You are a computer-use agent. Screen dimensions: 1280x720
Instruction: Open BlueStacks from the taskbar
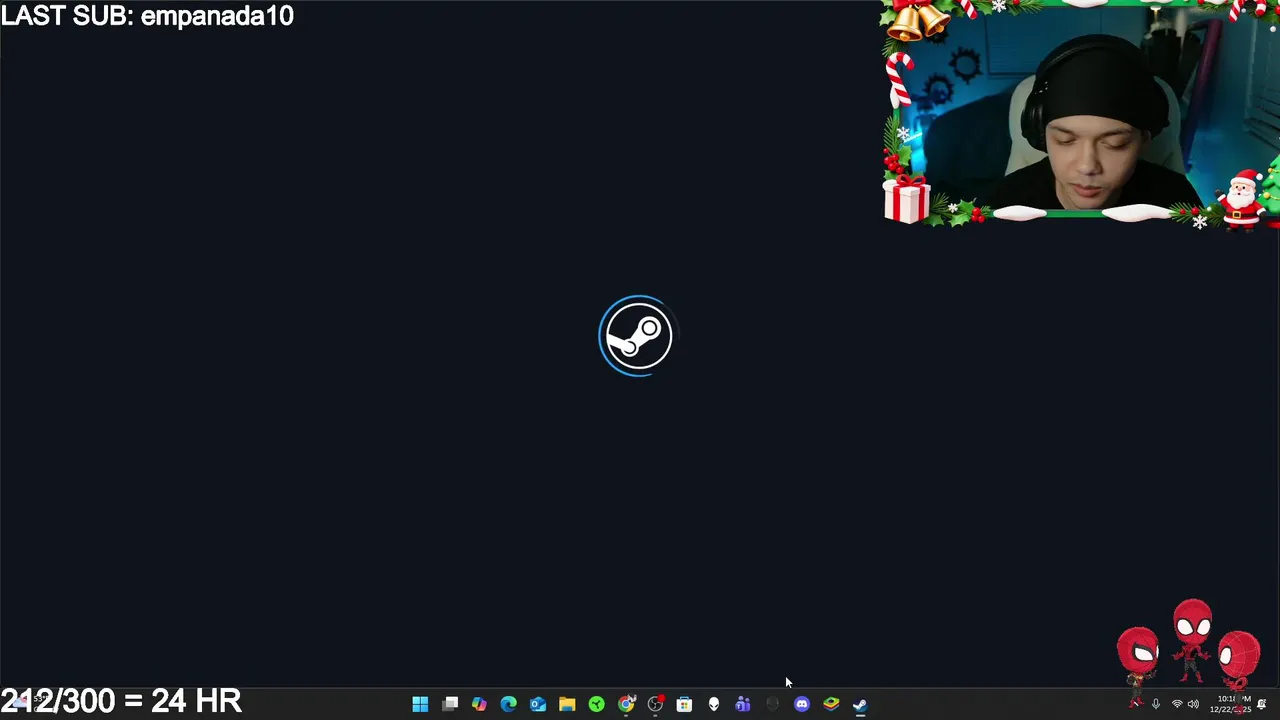831,704
